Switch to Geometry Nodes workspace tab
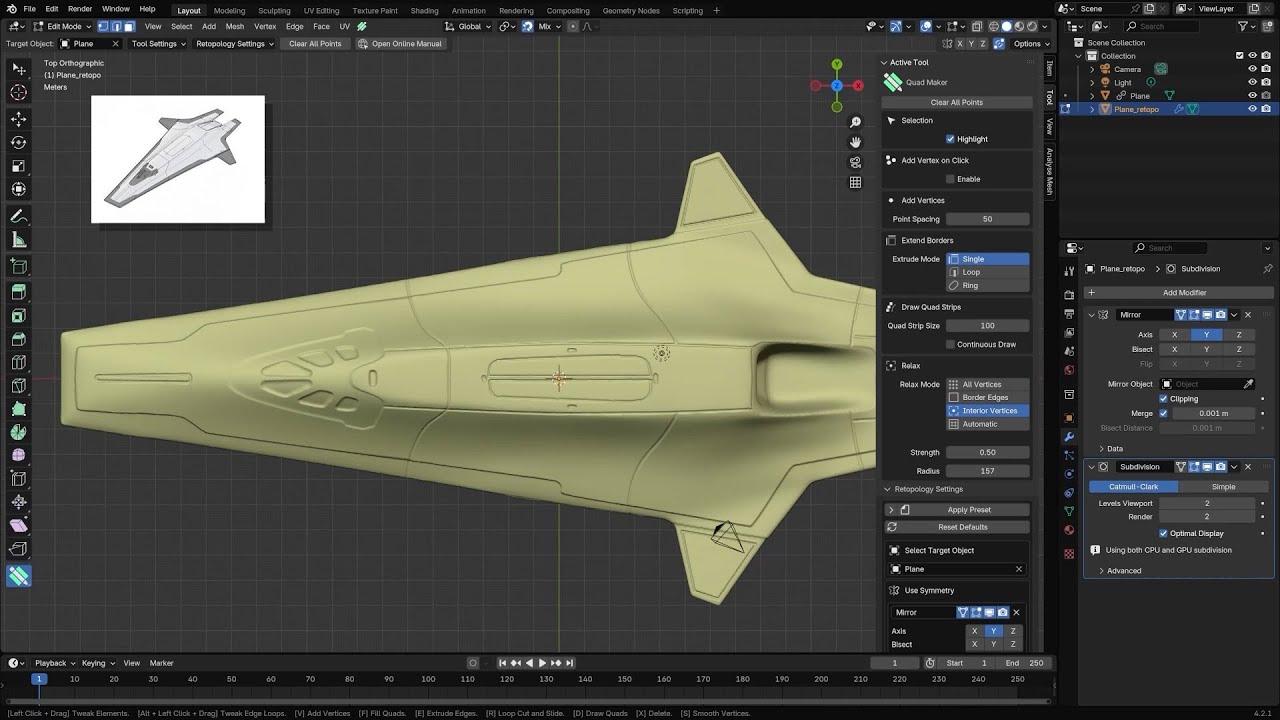Image resolution: width=1280 pixels, height=720 pixels. point(631,10)
